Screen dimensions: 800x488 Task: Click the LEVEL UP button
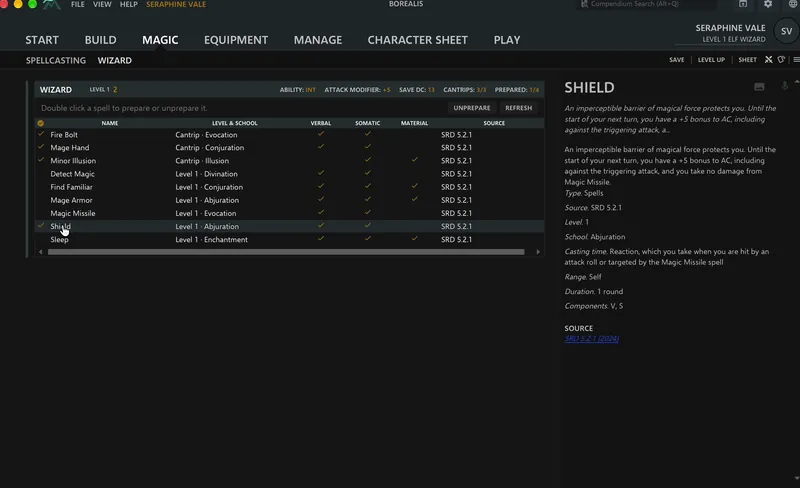click(x=711, y=60)
